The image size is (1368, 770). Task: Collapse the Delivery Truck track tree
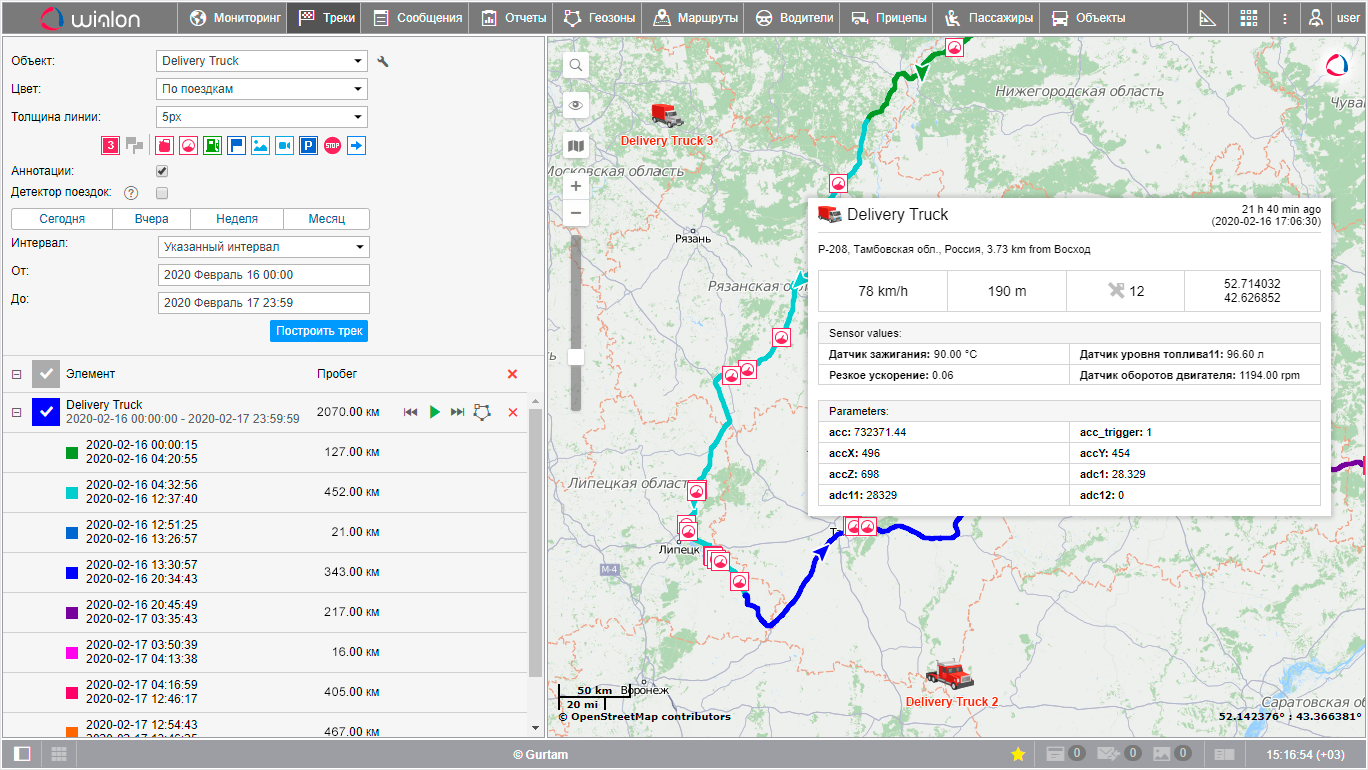16,412
